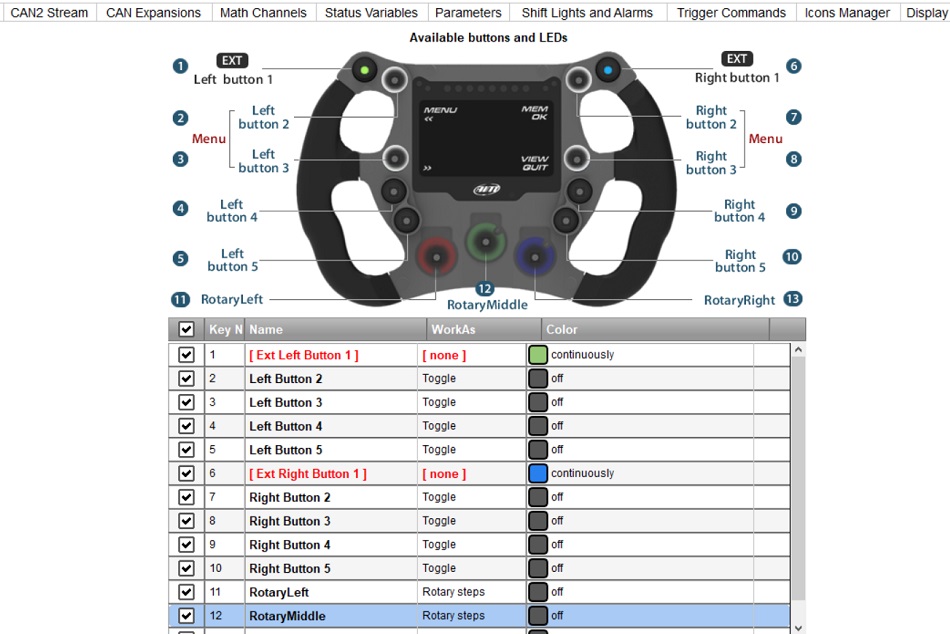The height and width of the screenshot is (634, 950).
Task: Click the left EXT badge icon
Action: tap(232, 60)
